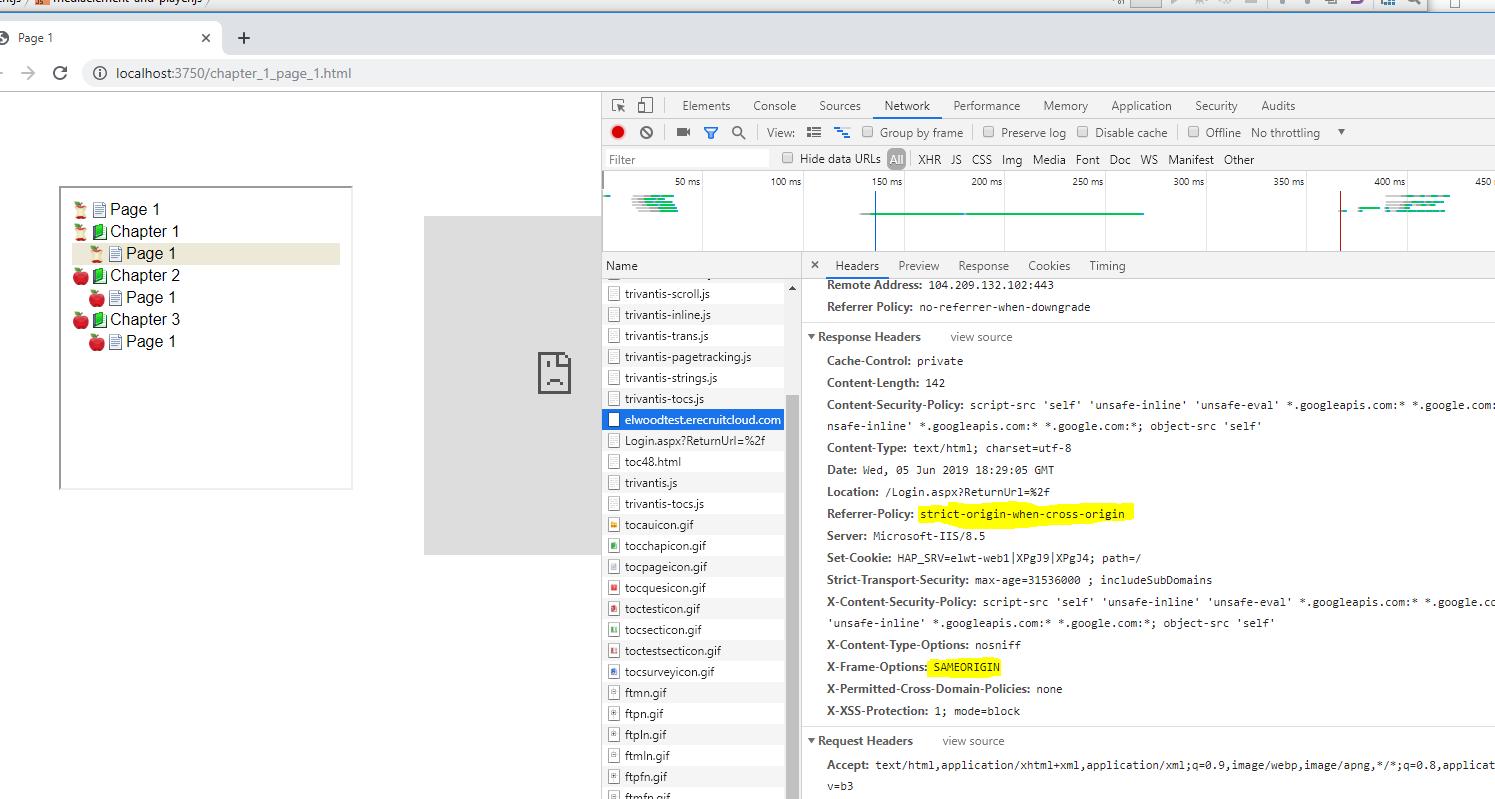Toggle capture screenshots camera icon
Screen dimensions: 1495x799
pyautogui.click(x=684, y=132)
